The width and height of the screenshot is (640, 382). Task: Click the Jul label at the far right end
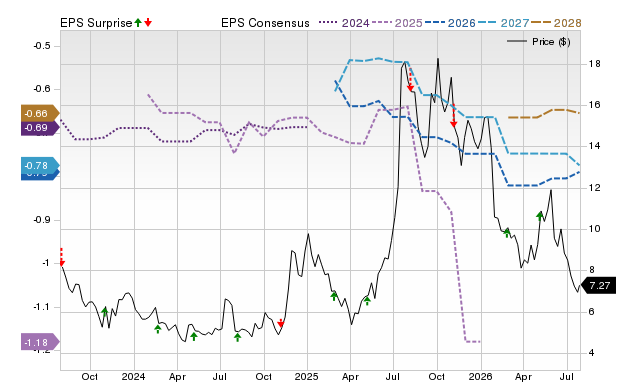coord(566,376)
